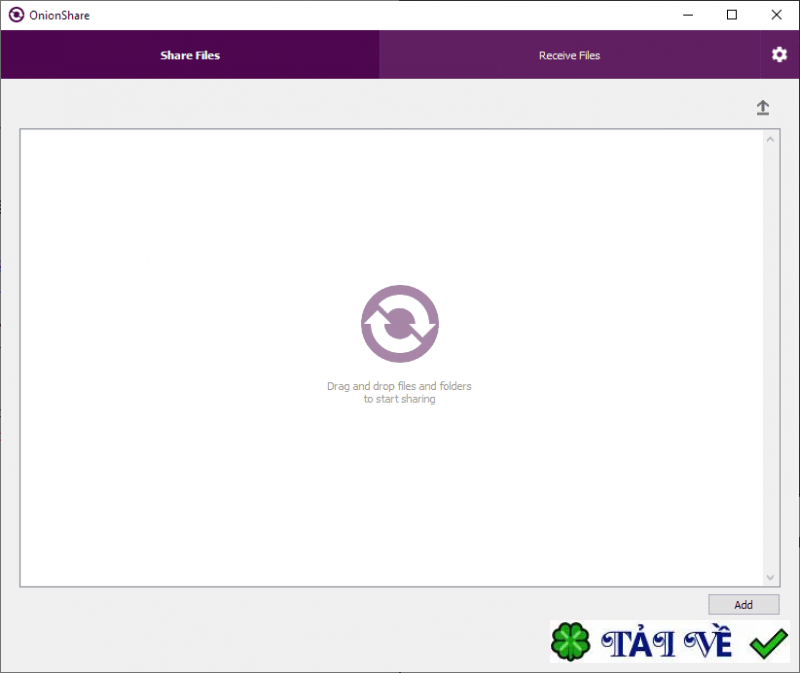Click the OnionShare title bar icon
The width and height of the screenshot is (800, 673).
click(x=16, y=15)
